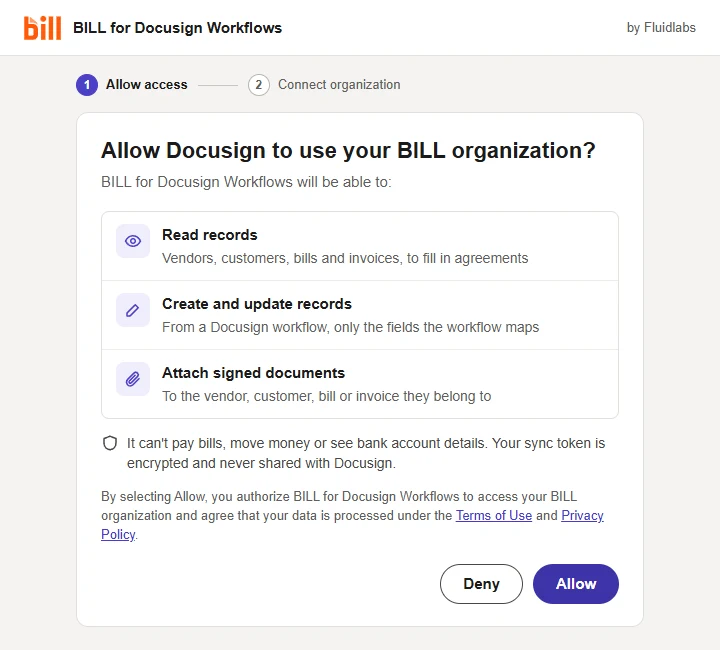This screenshot has height=650, width=720.
Task: Go to the Connect organization step label
Action: pos(339,85)
